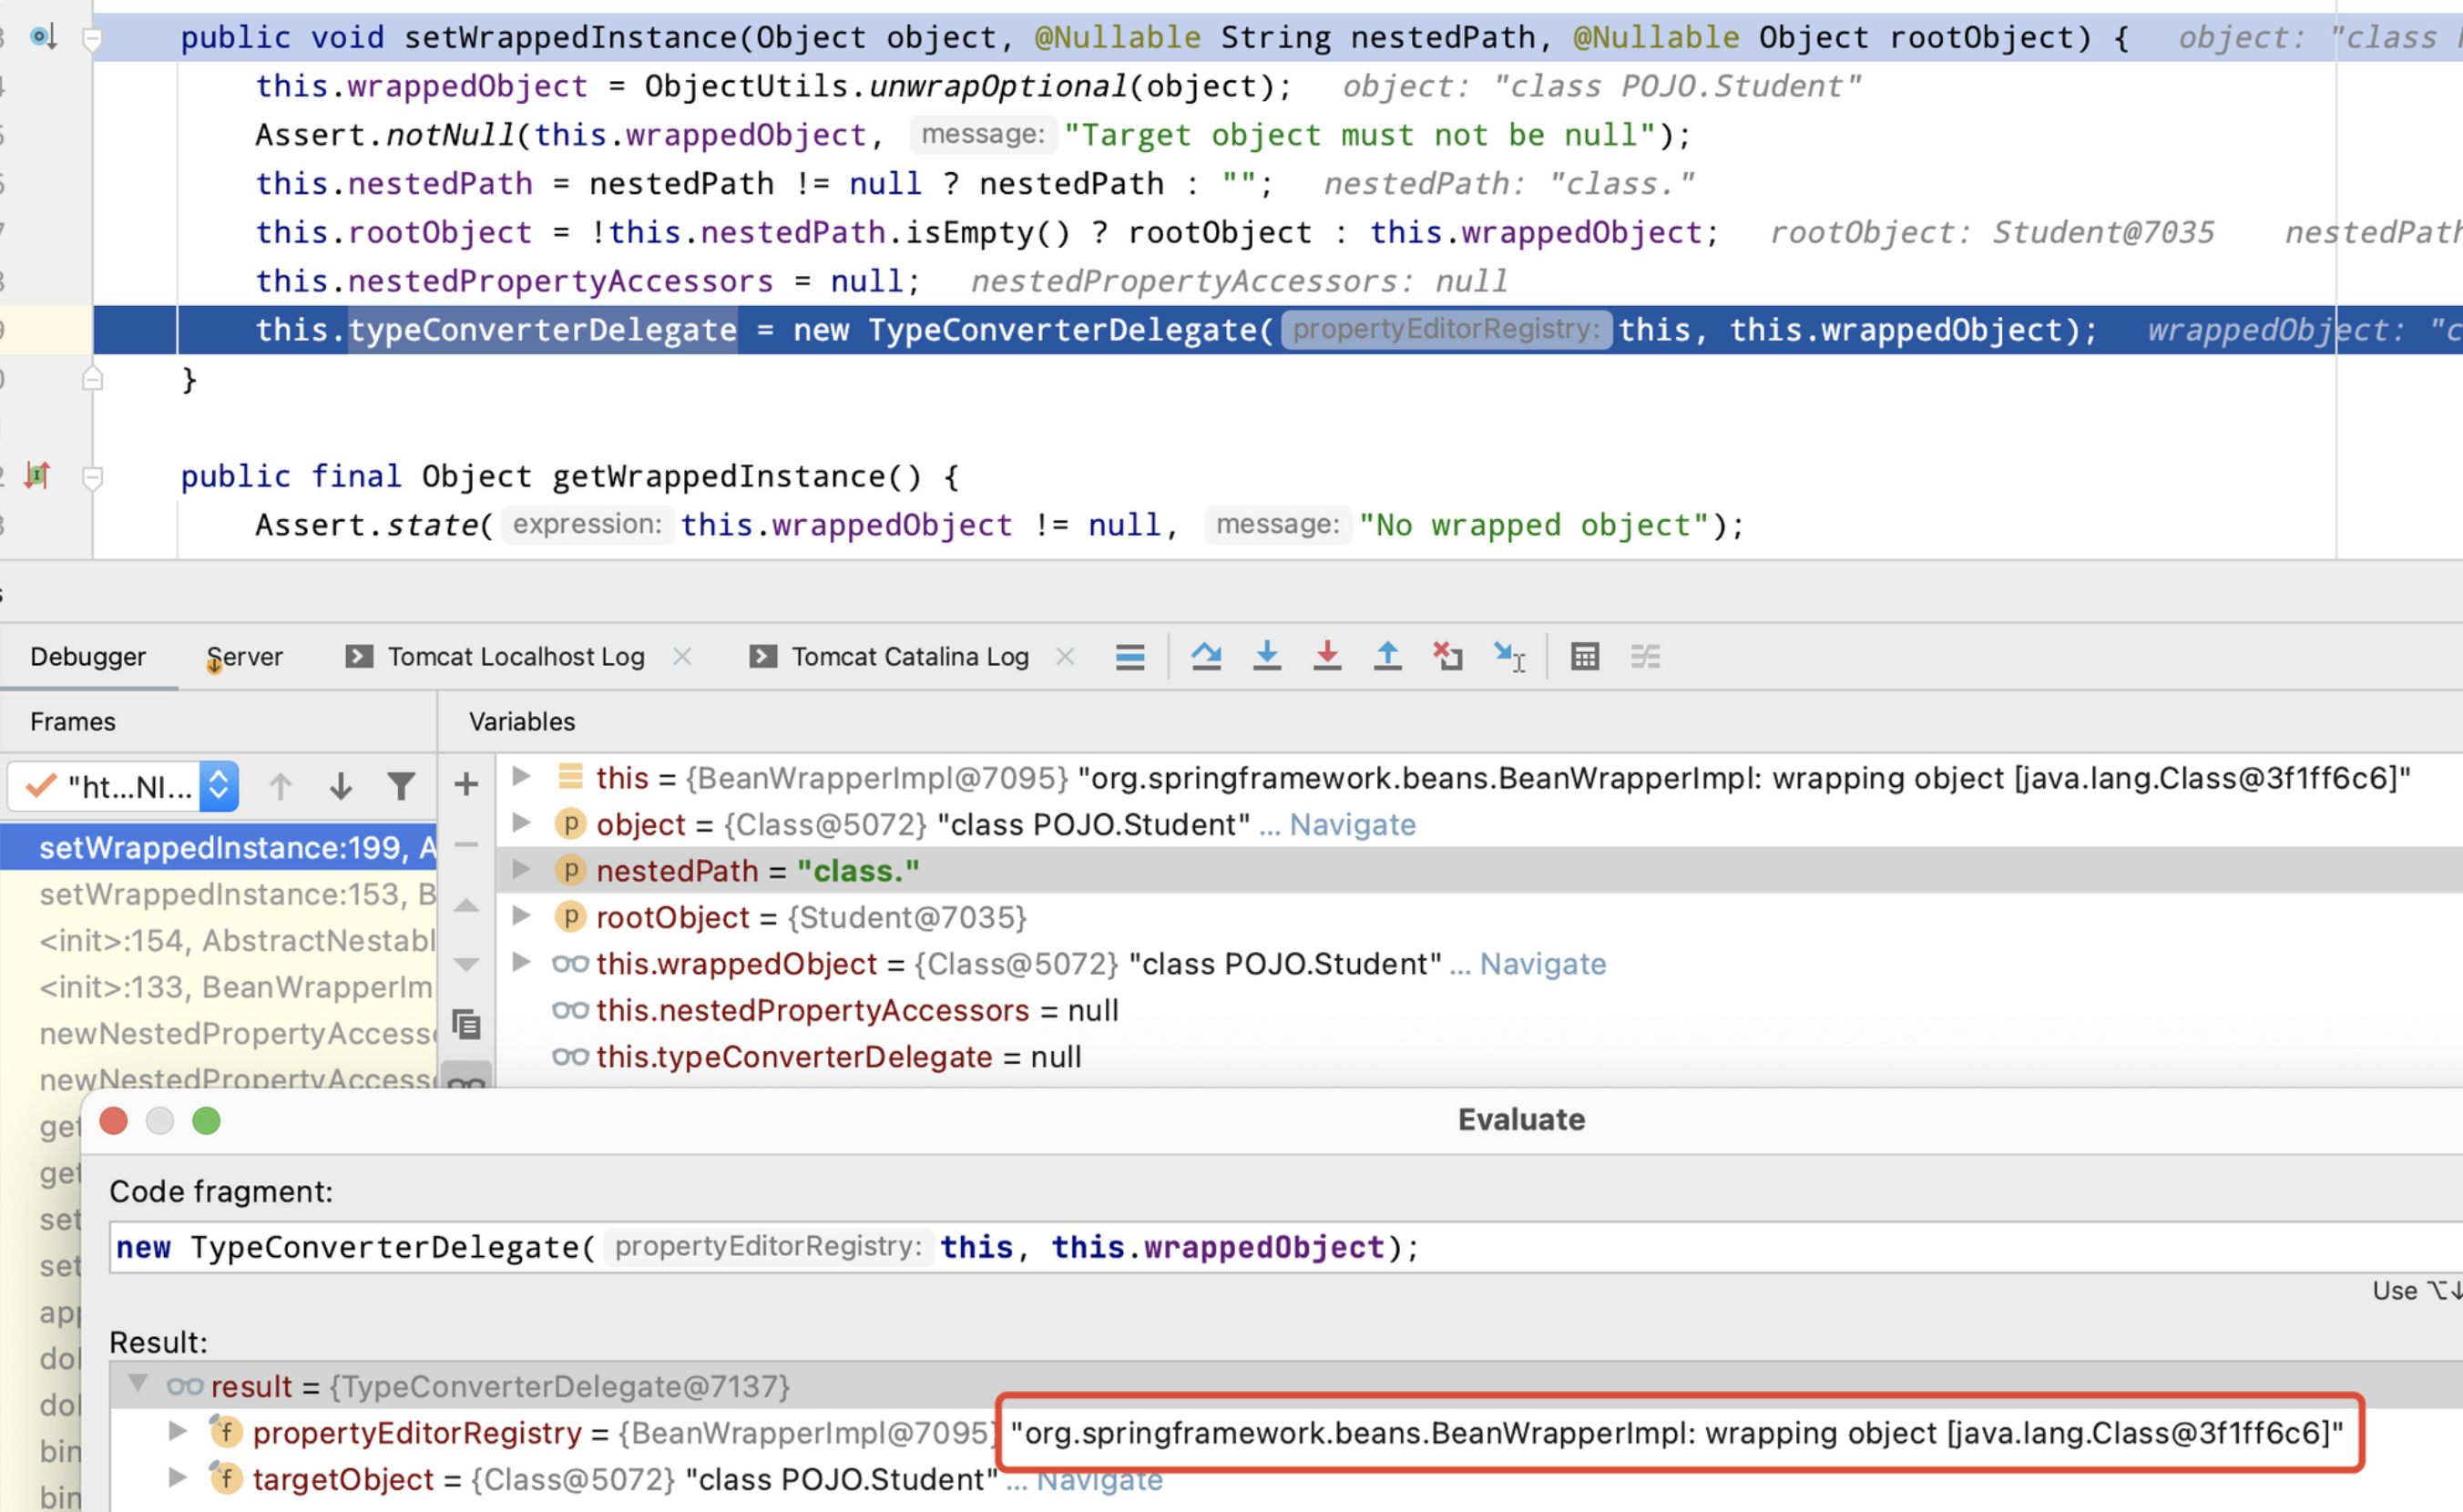This screenshot has width=2463, height=1512.
Task: Click the move watch down triangle icon
Action: pos(466,965)
